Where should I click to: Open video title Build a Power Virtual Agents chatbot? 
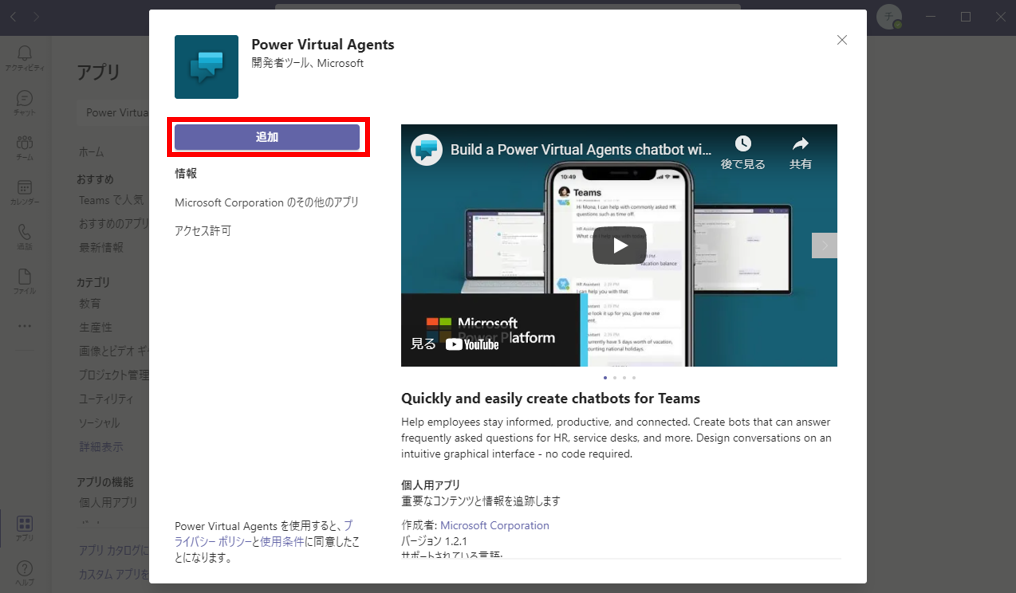coord(581,150)
